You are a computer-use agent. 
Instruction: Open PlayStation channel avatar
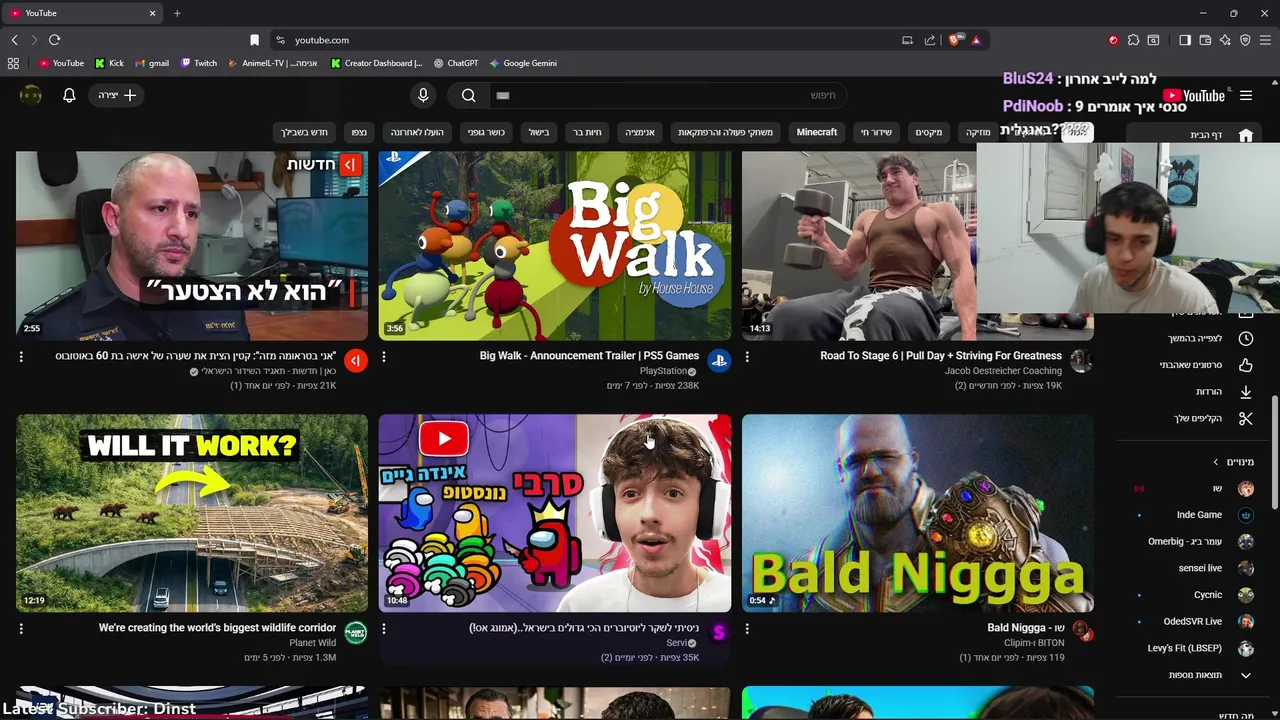[x=719, y=361]
